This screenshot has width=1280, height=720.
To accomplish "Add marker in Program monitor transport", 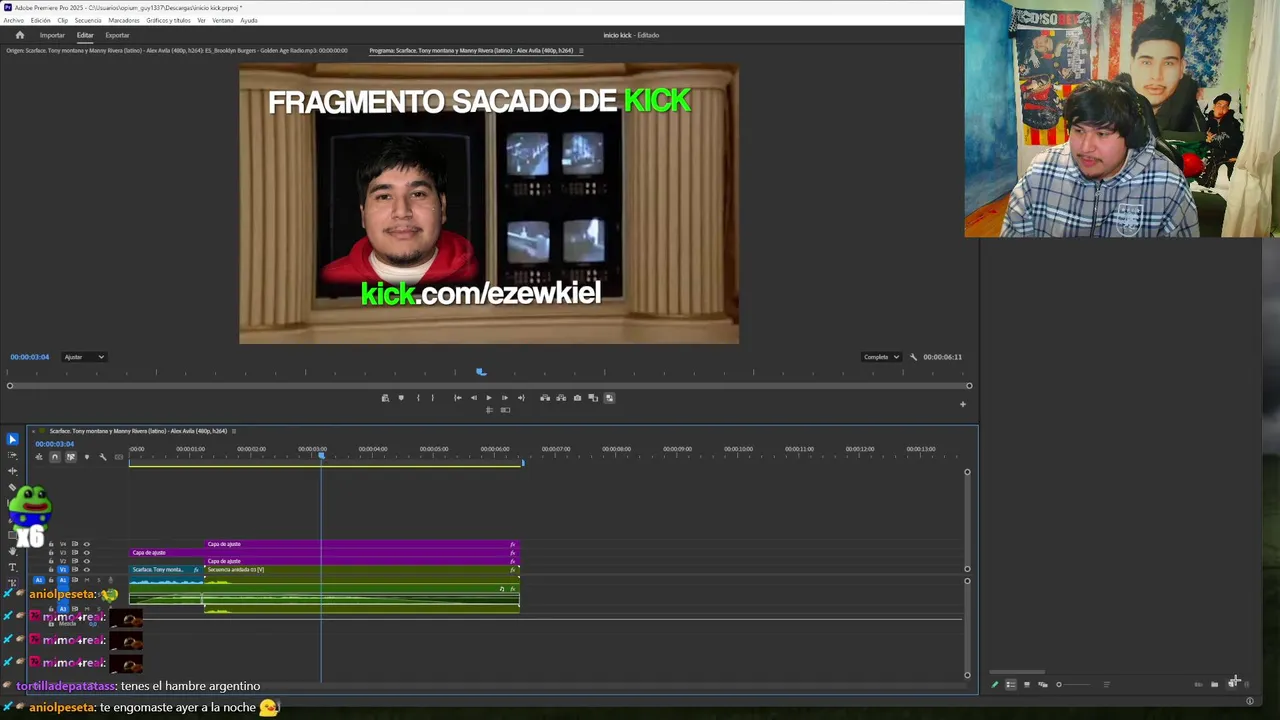I will click(401, 398).
